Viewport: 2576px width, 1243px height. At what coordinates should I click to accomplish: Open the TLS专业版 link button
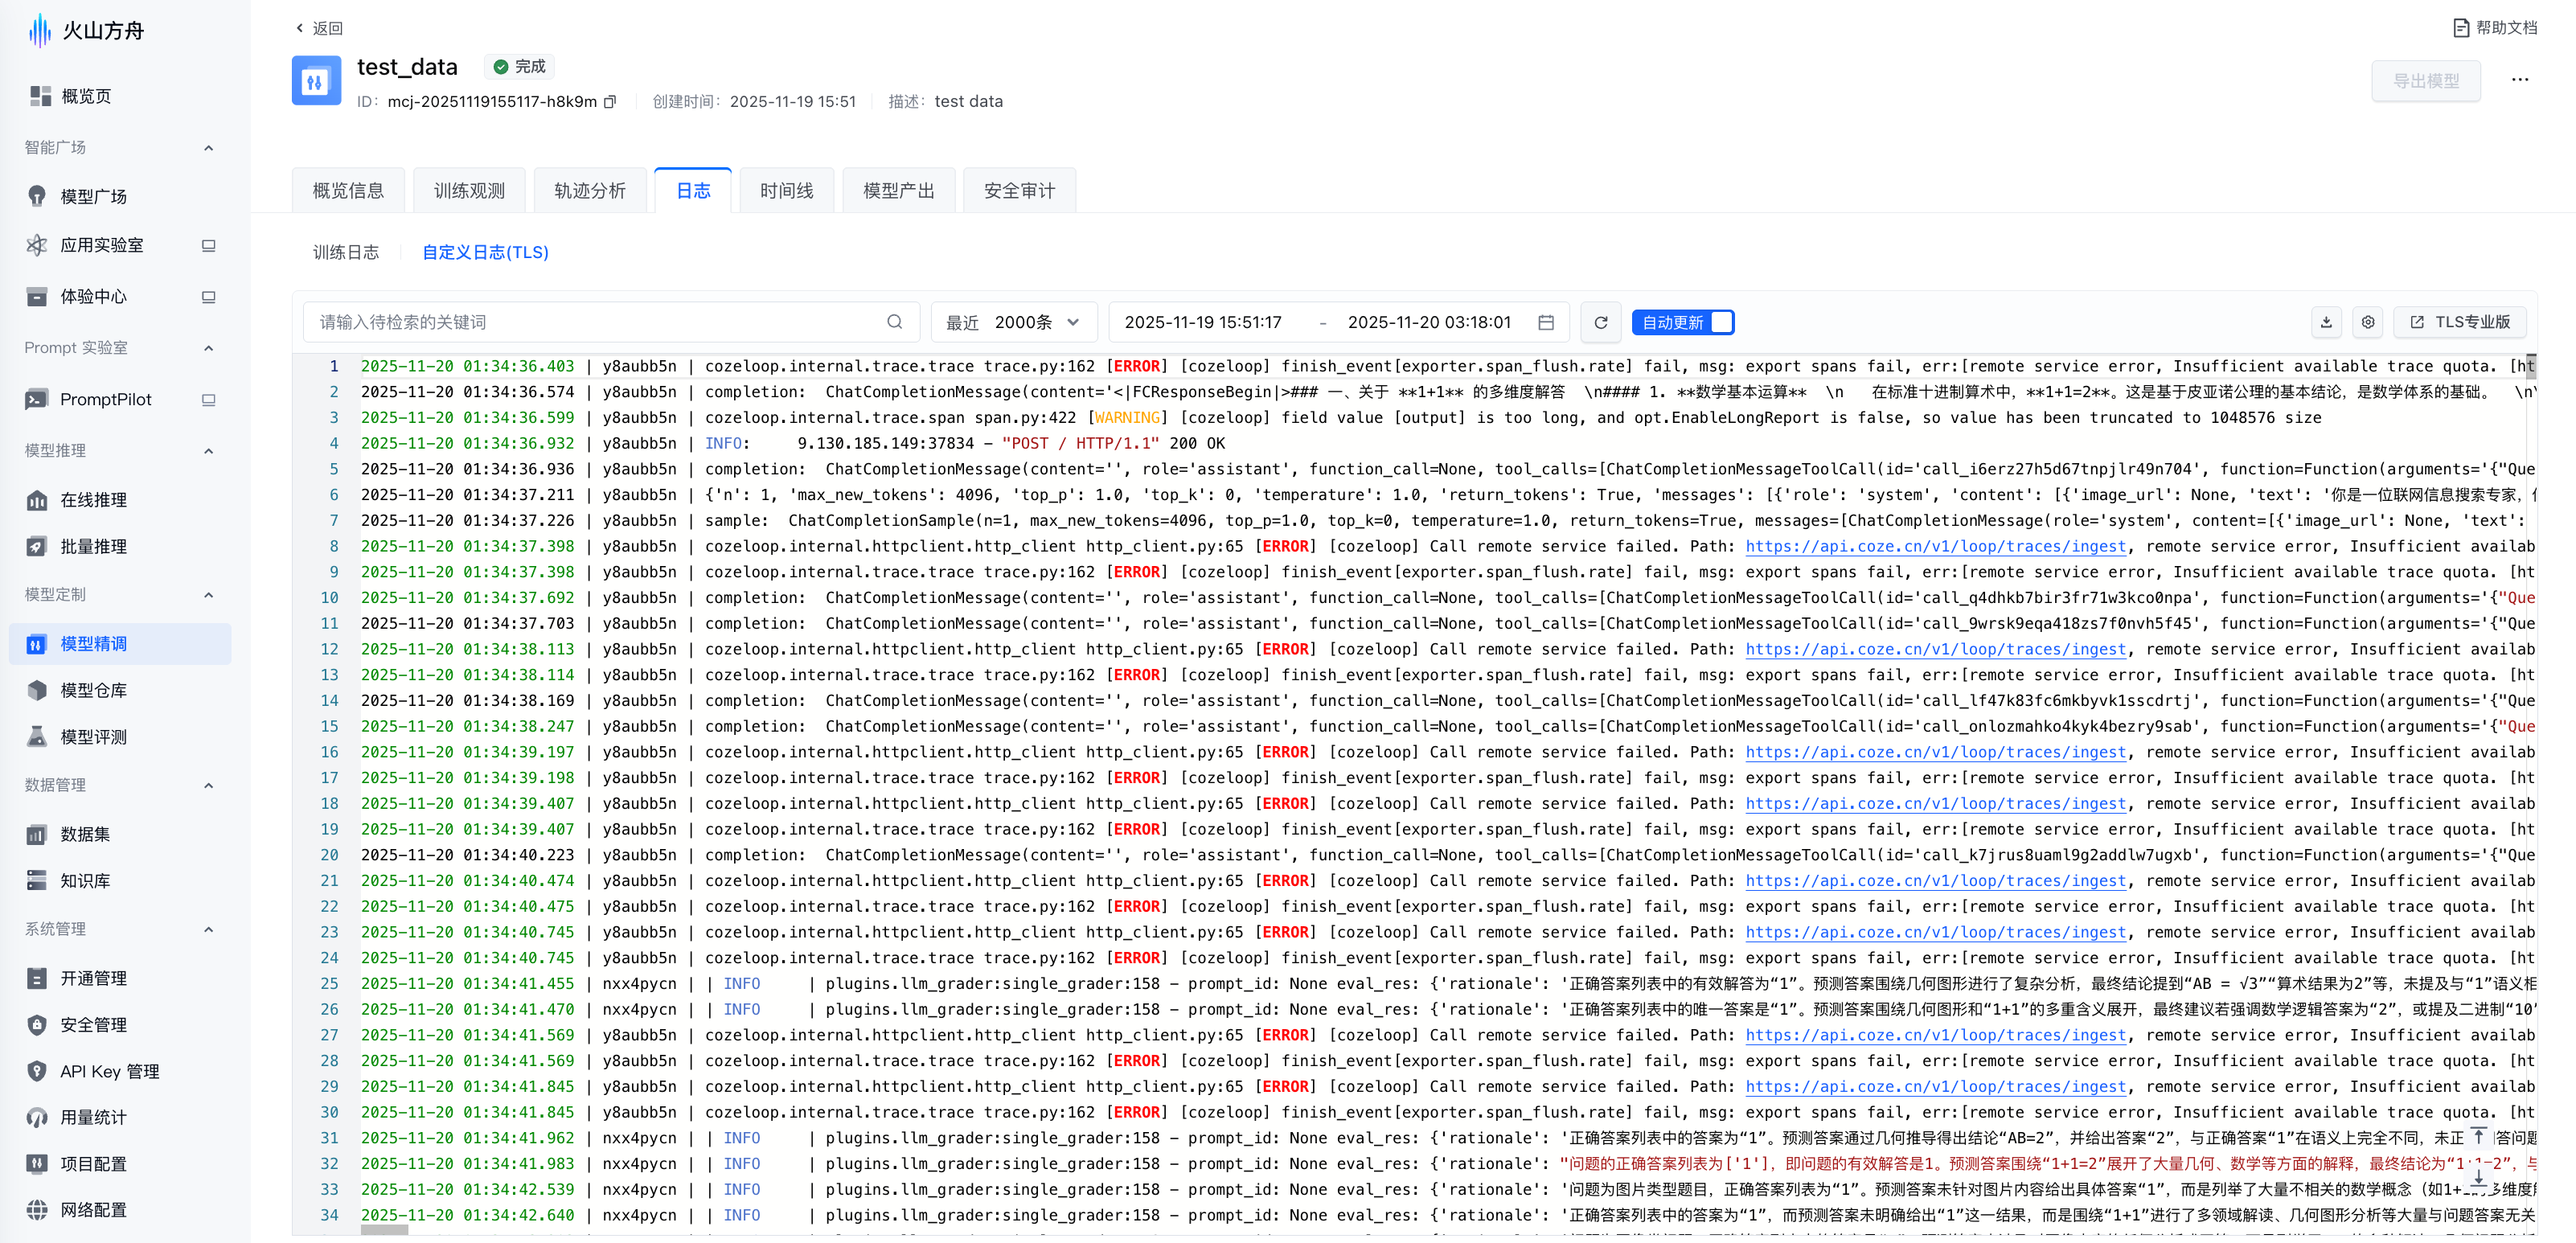[x=2460, y=322]
